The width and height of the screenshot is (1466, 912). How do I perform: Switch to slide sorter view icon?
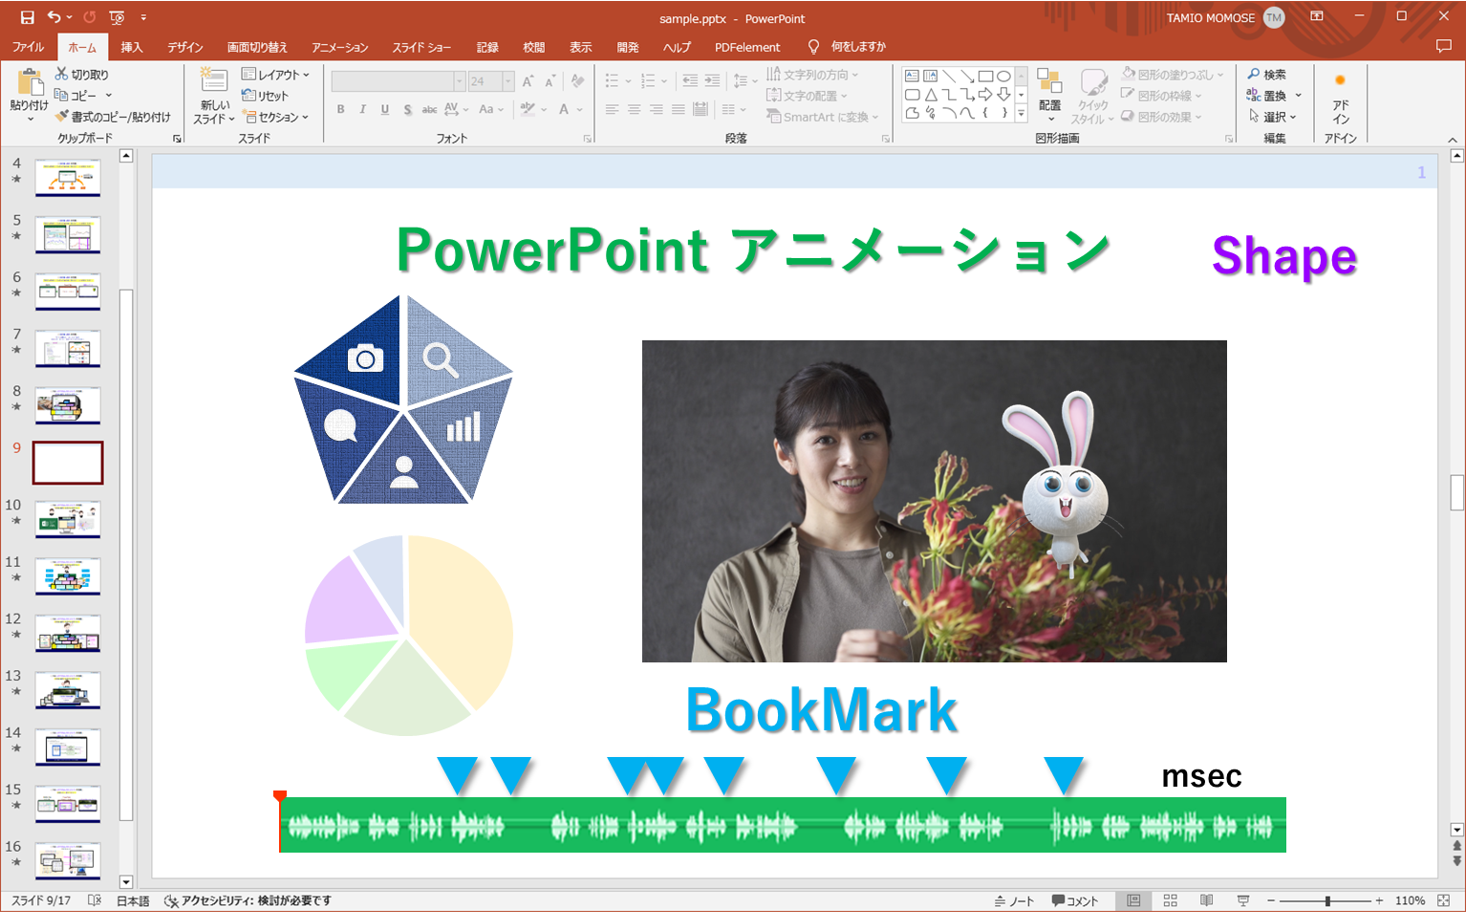[x=1170, y=901]
